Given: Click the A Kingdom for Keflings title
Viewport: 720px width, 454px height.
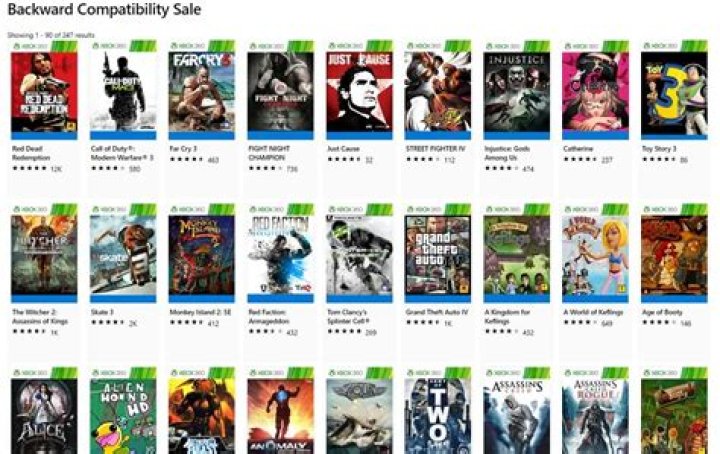Looking at the screenshot, I should pos(507,316).
